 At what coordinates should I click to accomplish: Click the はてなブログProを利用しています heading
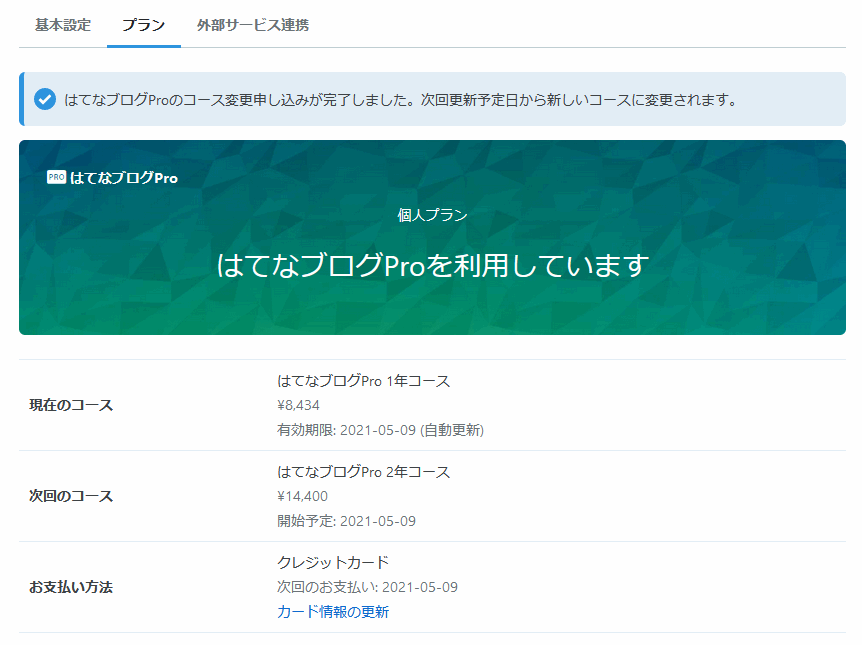432,266
